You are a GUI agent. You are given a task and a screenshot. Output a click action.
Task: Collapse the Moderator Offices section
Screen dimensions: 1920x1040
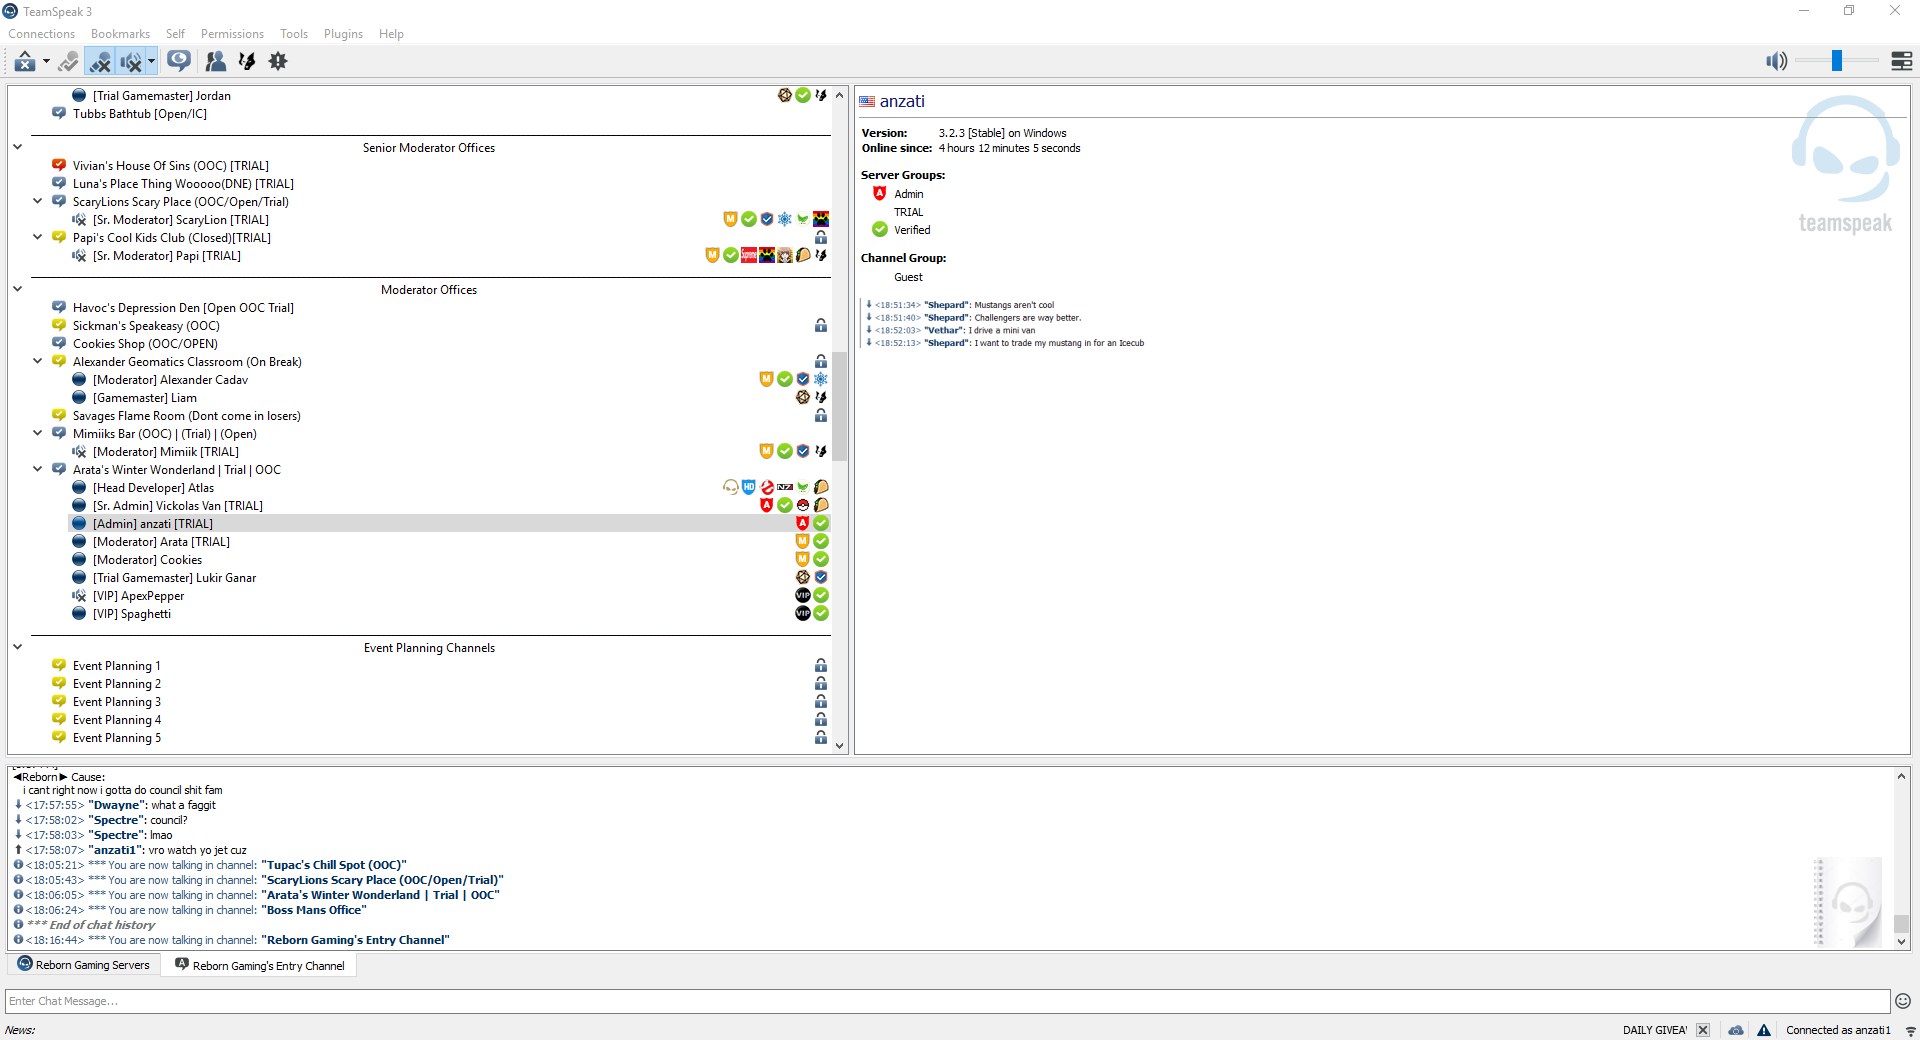click(17, 290)
